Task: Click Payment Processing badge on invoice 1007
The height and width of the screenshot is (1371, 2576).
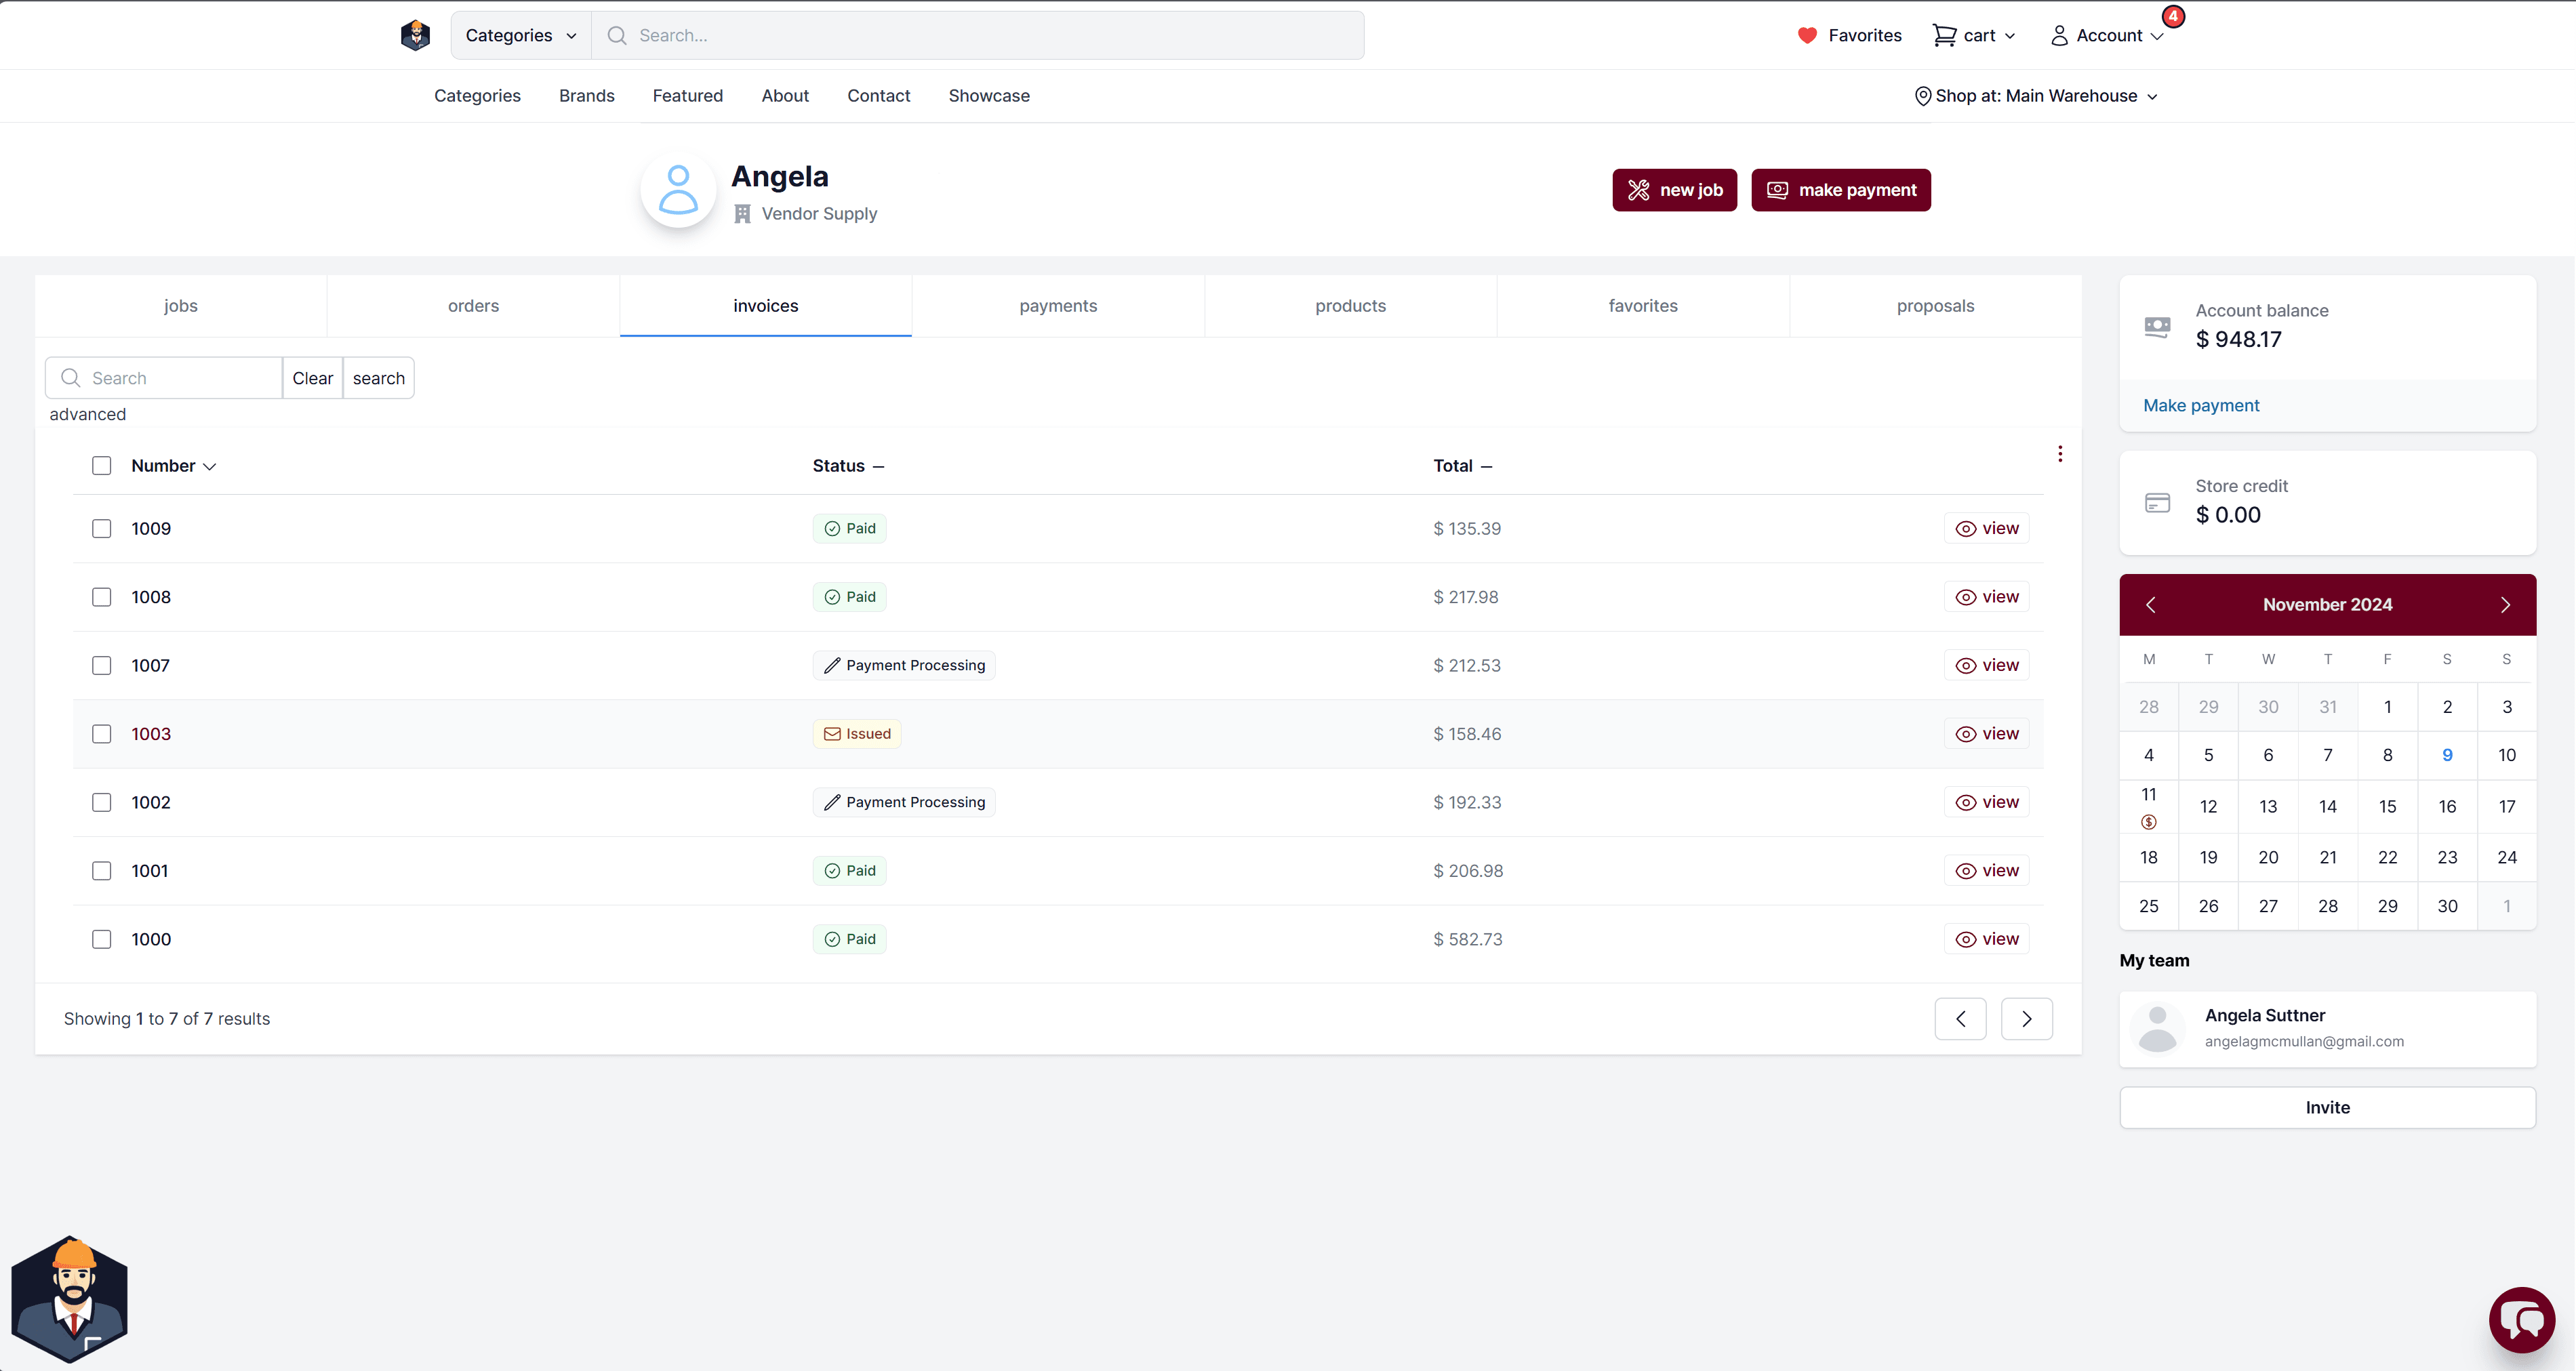Action: point(904,665)
